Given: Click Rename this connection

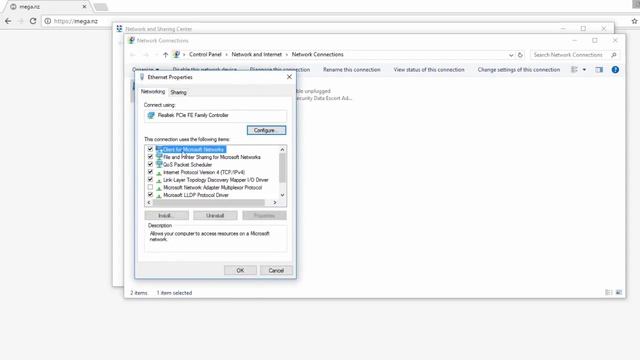Looking at the screenshot, I should pyautogui.click(x=351, y=70).
